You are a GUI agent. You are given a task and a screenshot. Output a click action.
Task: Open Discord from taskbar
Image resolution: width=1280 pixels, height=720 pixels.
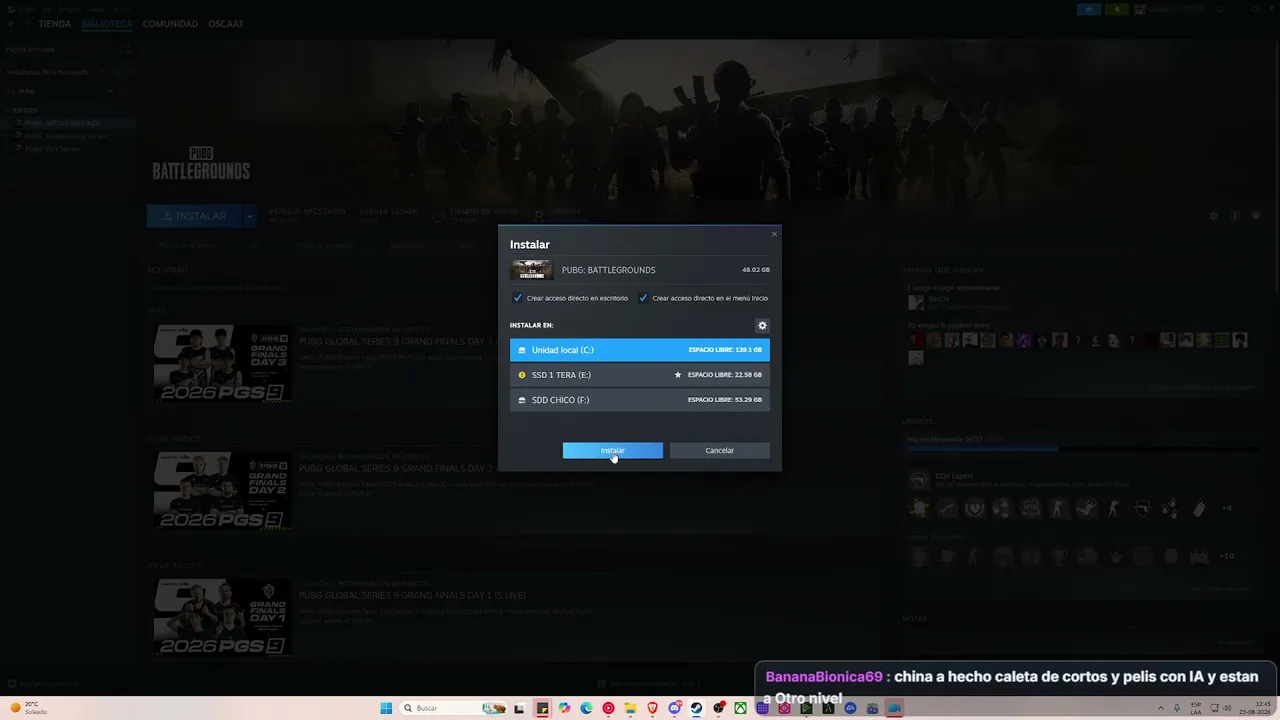click(675, 708)
